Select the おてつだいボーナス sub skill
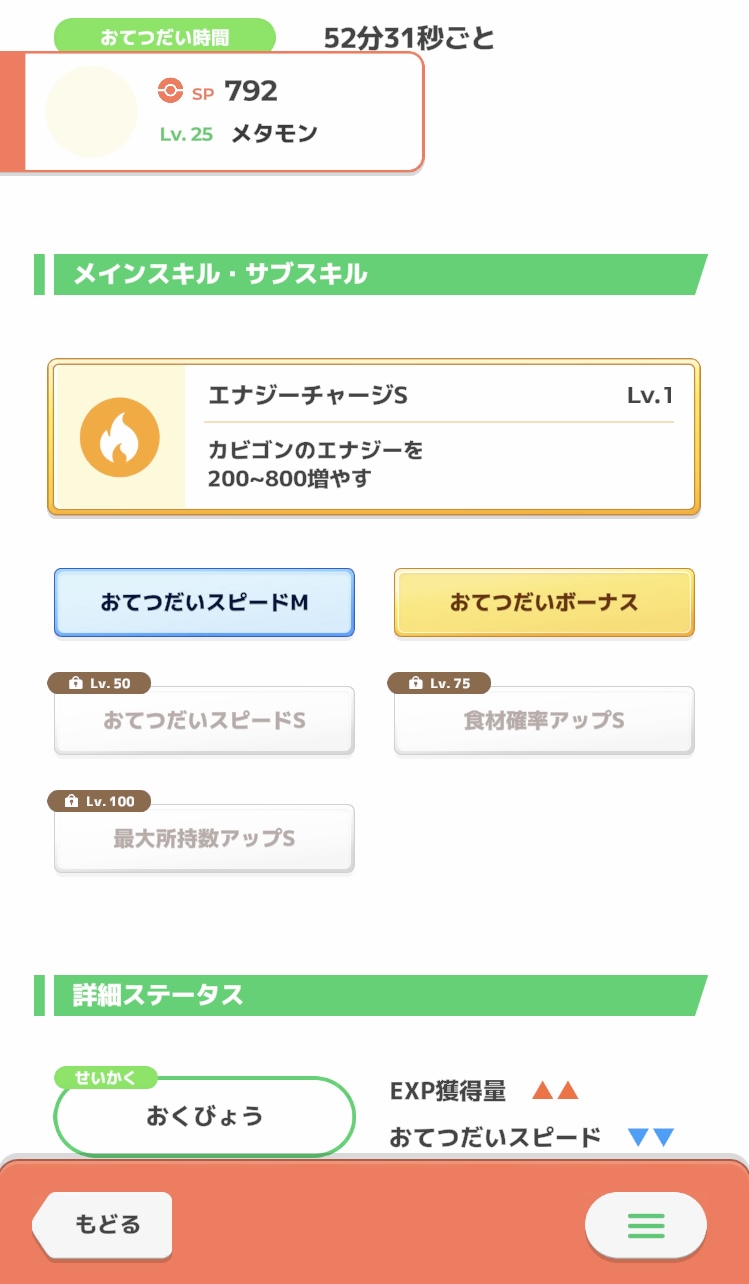Screen dimensions: 749x1284 [x=544, y=603]
